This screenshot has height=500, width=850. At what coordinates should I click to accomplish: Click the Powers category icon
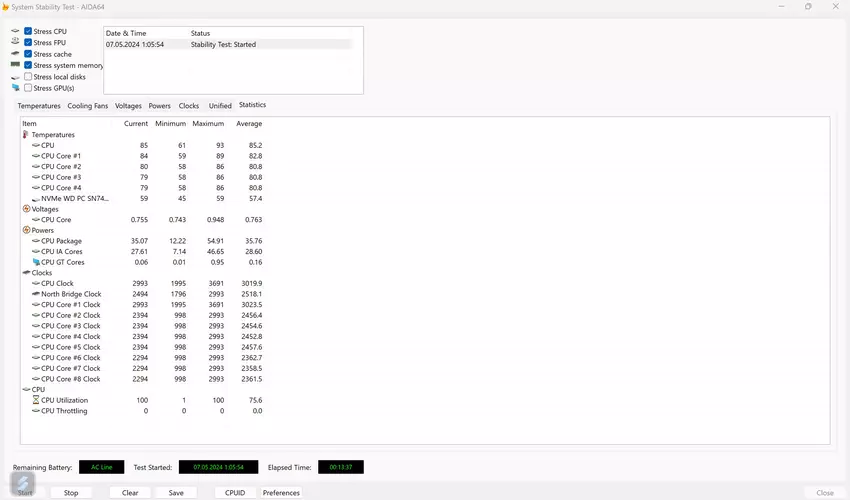click(26, 230)
